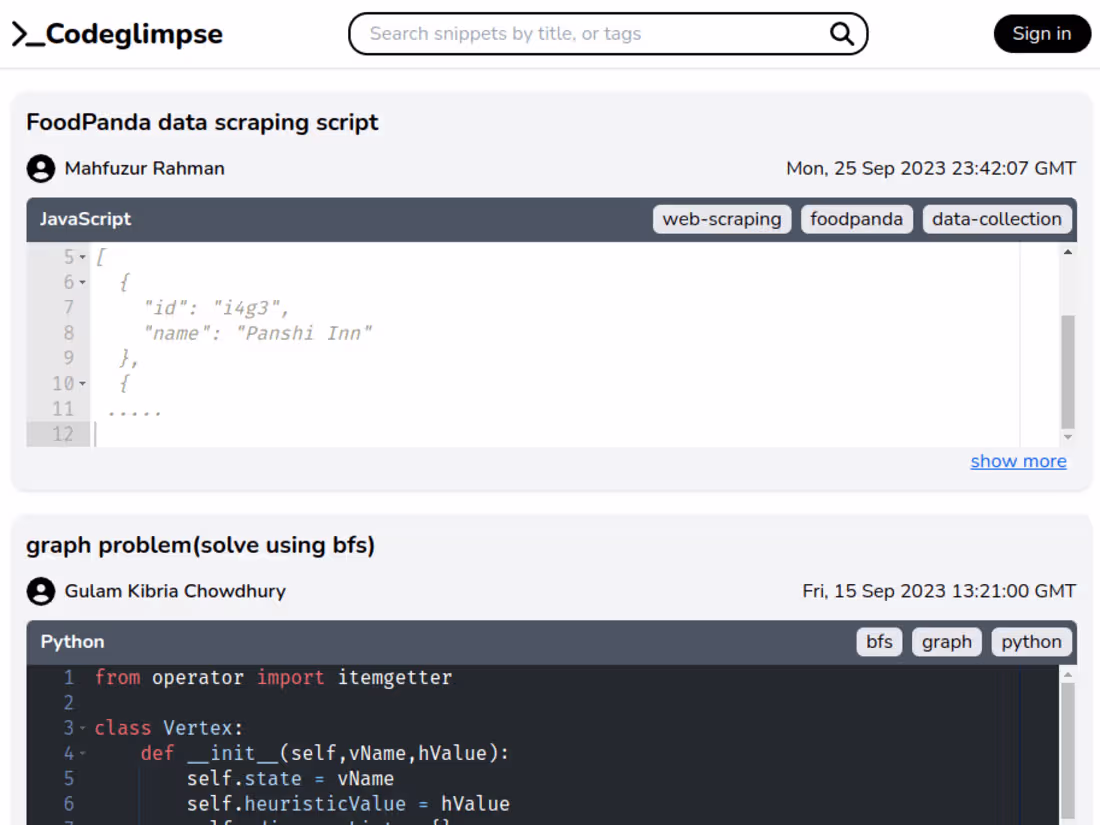Select the data-collection tag
The image size is (1100, 825).
997,219
